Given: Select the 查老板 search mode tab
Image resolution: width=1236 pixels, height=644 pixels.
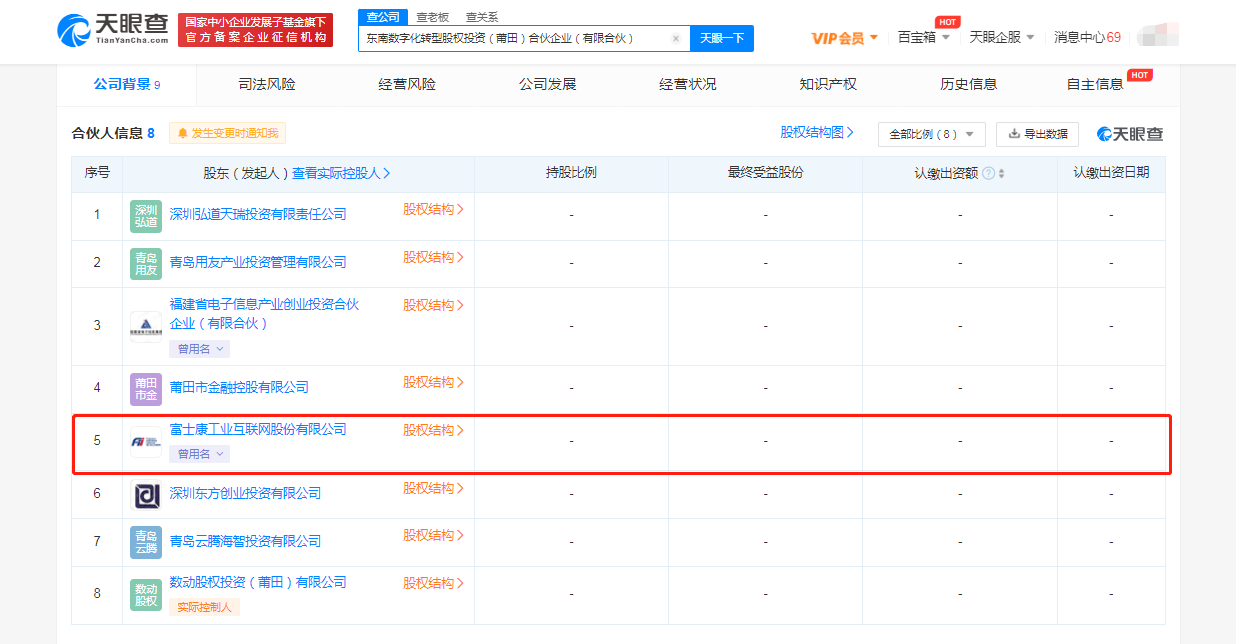Looking at the screenshot, I should point(433,17).
